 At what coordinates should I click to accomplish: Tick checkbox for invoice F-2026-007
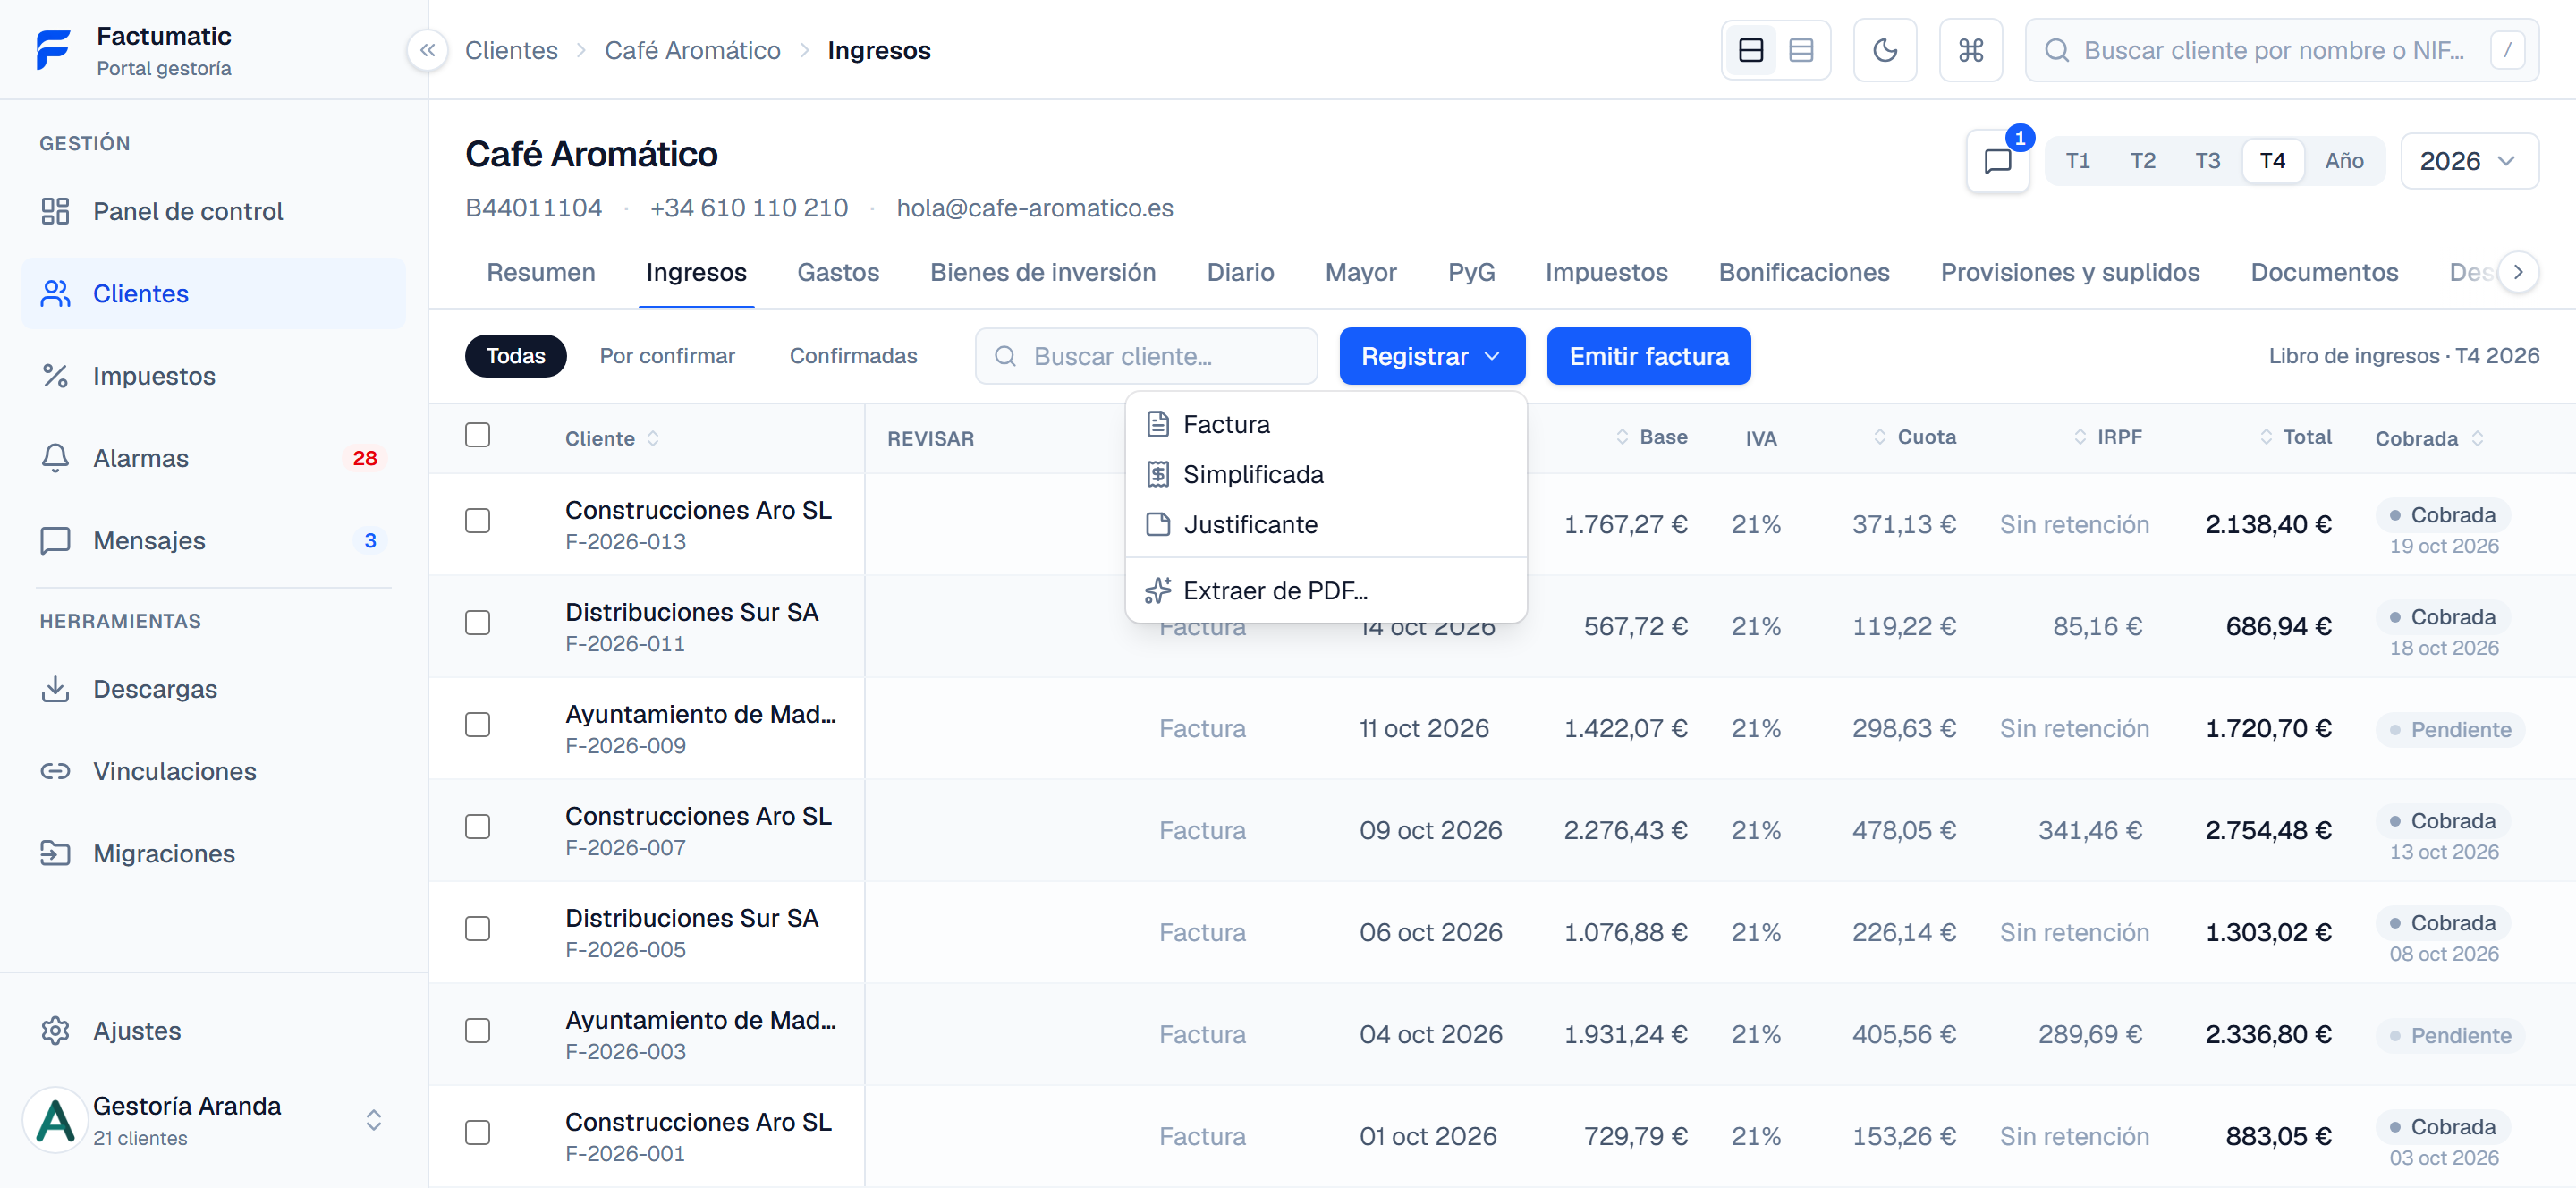[477, 827]
